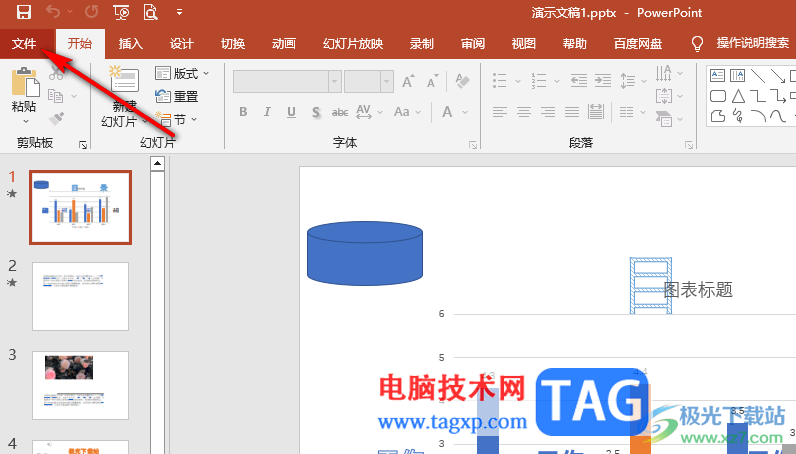Open print preview icon in quick access toolbar

click(150, 12)
